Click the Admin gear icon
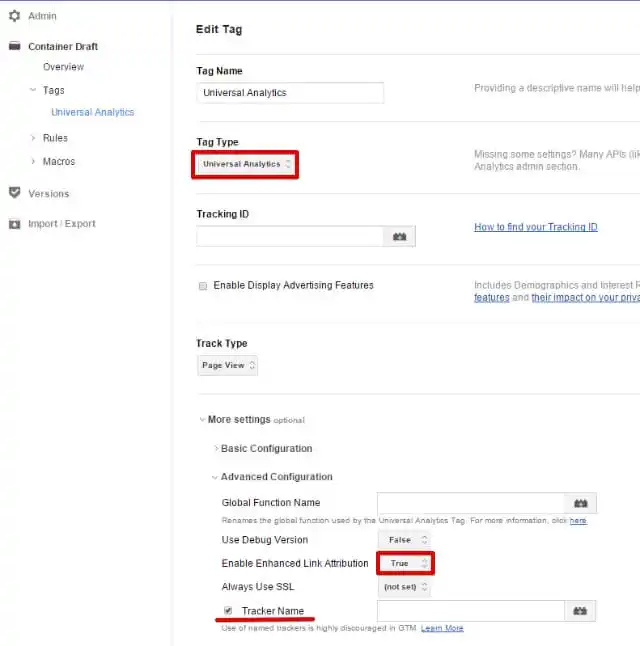The height and width of the screenshot is (646, 640). click(14, 16)
